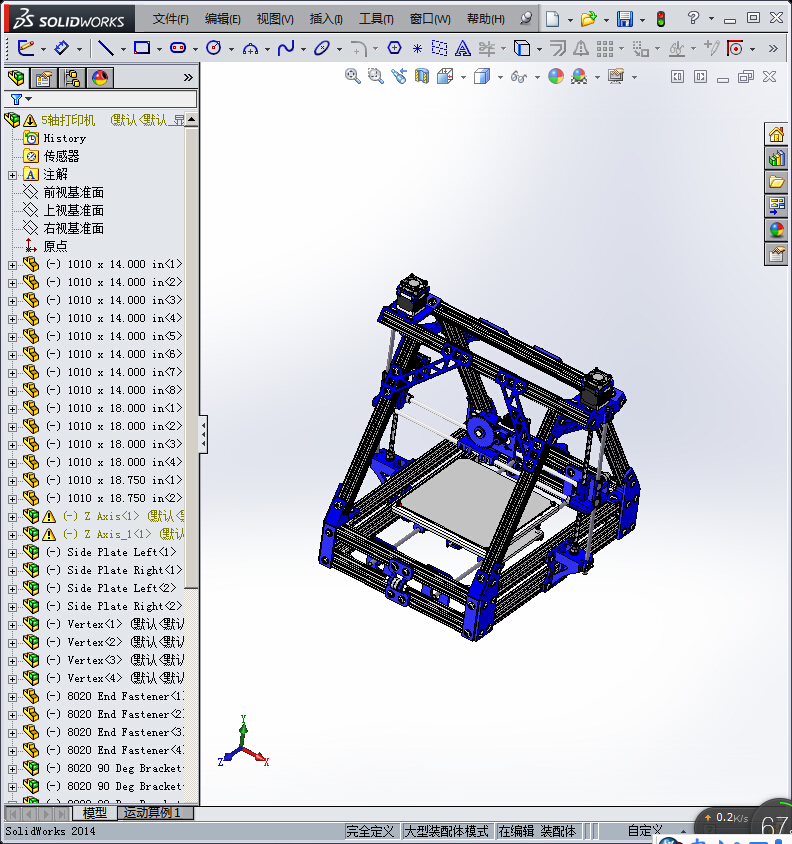
Task: Expand the 注解 tree node
Action: coord(12,175)
